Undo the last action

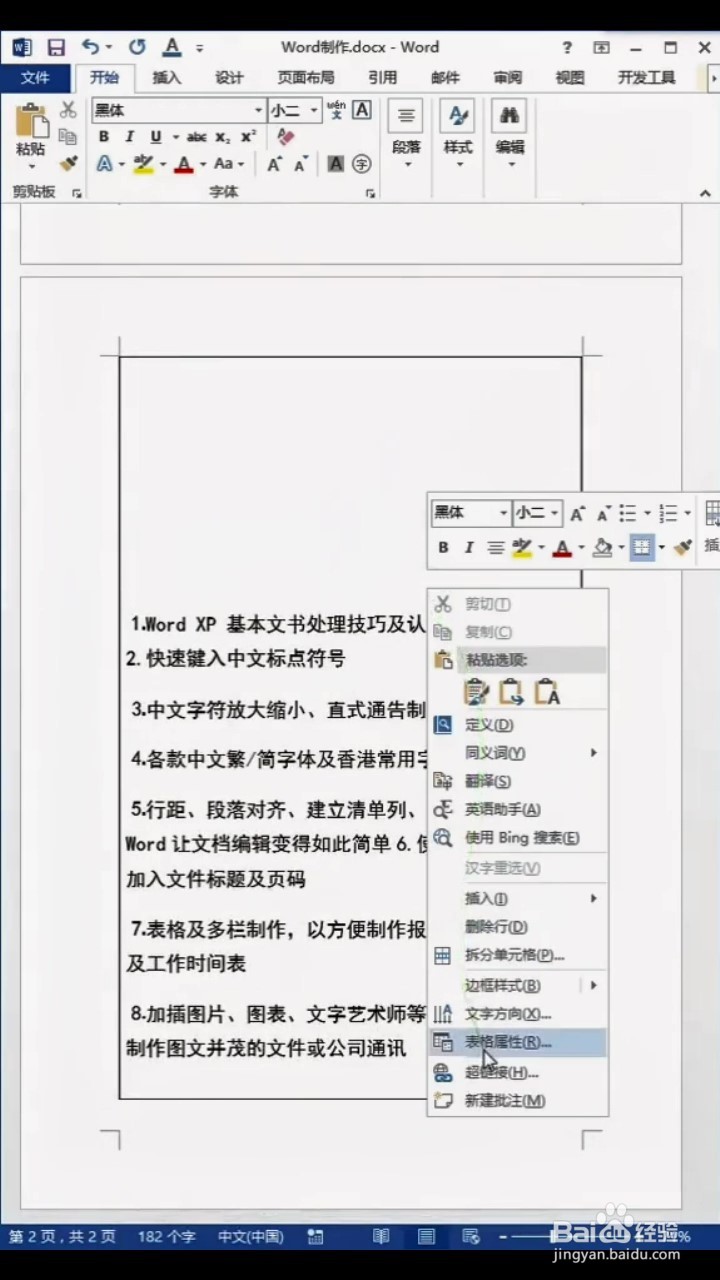tap(91, 47)
